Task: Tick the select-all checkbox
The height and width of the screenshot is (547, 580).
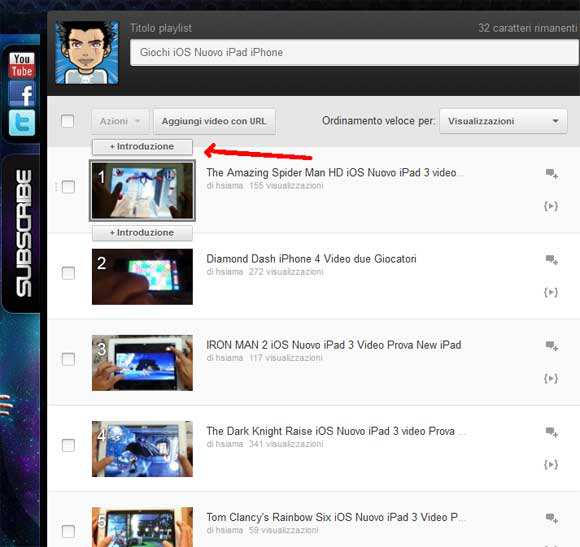Action: 68,121
